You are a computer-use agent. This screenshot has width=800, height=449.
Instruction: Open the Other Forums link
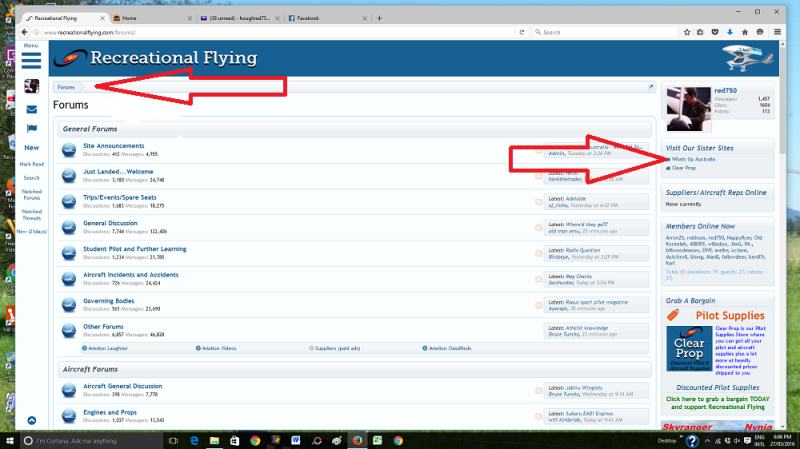[103, 327]
